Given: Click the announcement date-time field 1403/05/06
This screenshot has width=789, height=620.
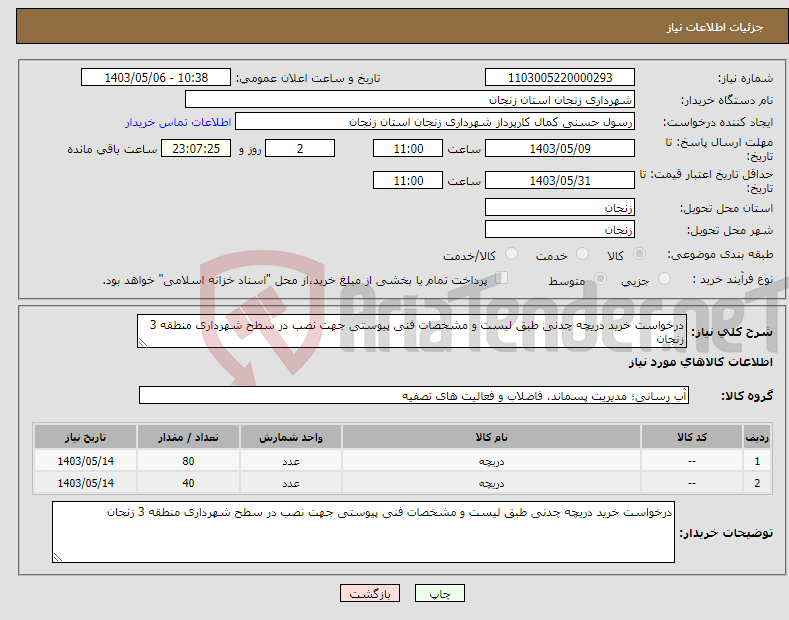Looking at the screenshot, I should [x=155, y=78].
